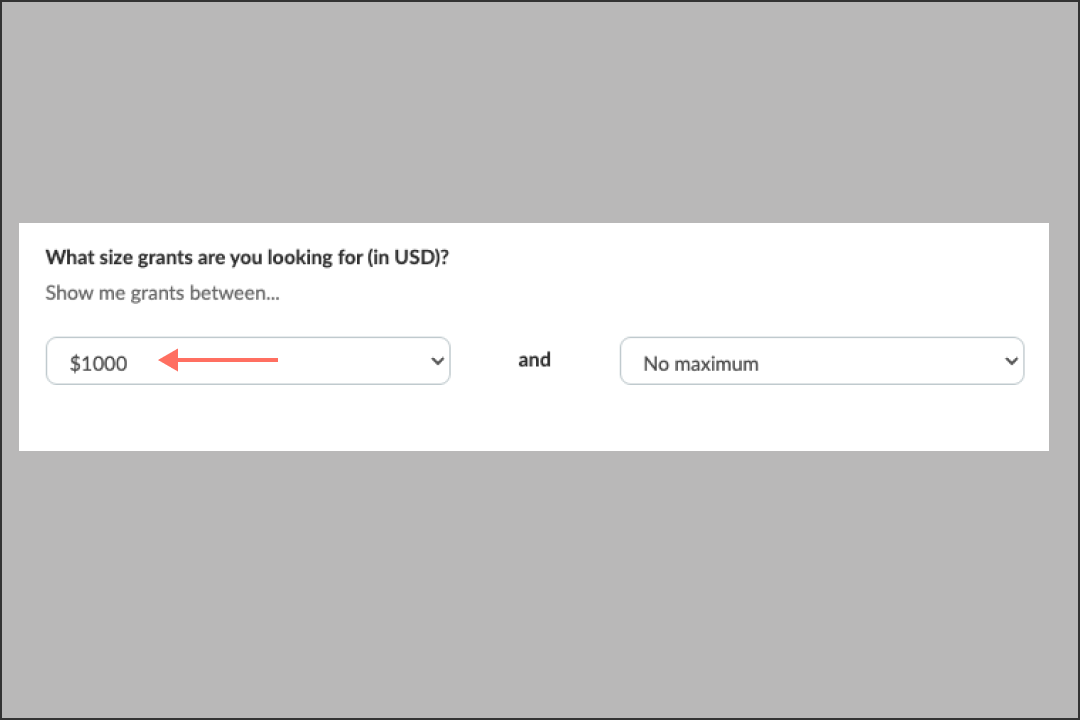Click the down caret inside left dropdown

point(436,361)
